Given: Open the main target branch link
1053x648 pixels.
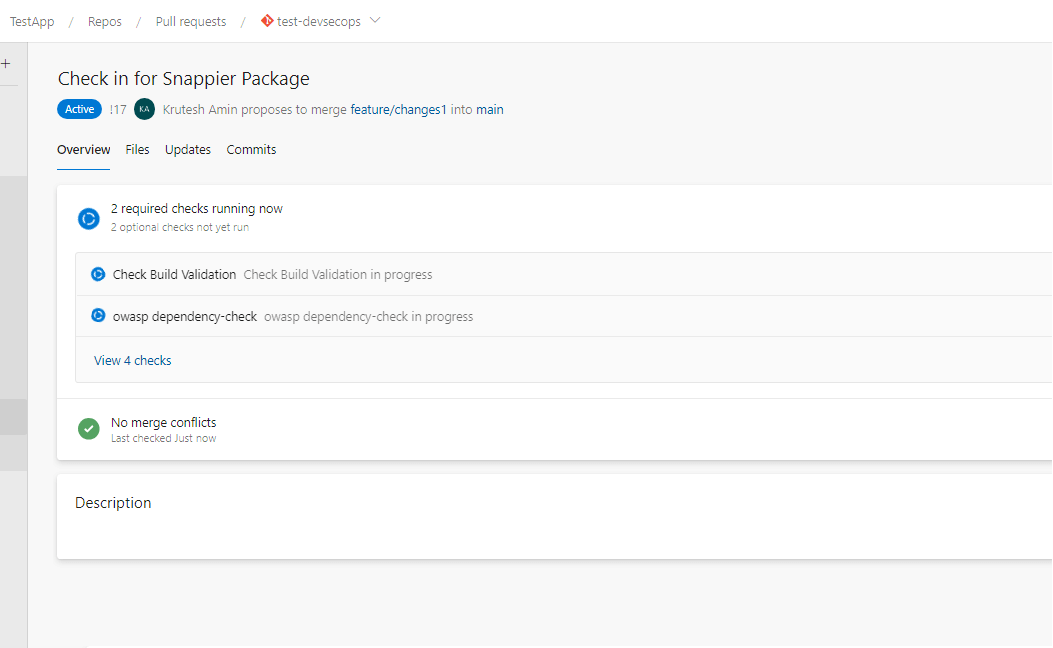Looking at the screenshot, I should tap(490, 110).
